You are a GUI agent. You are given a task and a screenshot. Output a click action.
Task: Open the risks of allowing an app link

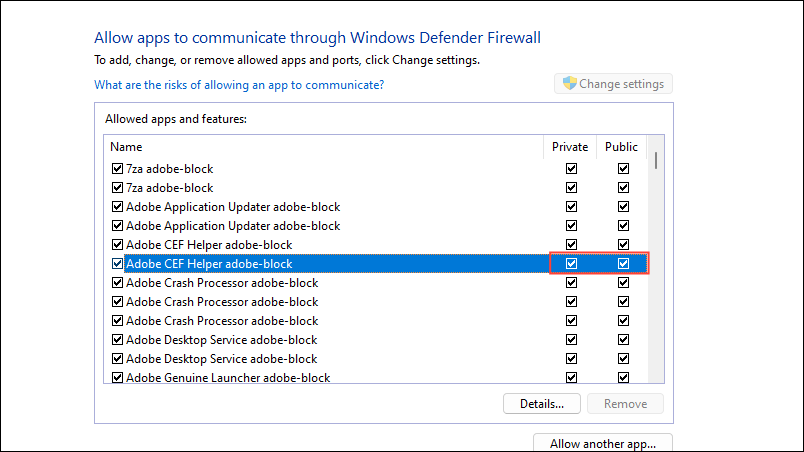(239, 85)
